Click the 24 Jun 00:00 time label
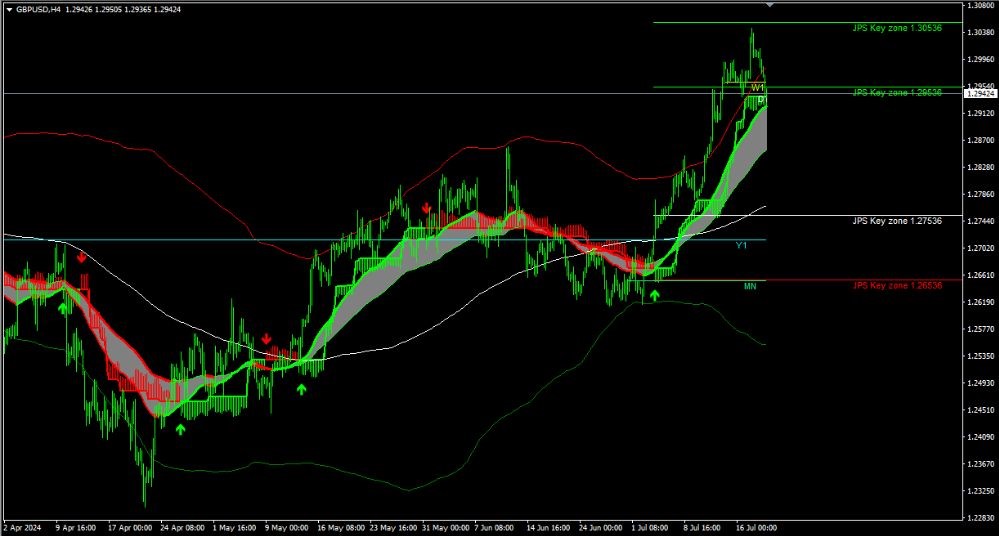The height and width of the screenshot is (536, 999). coord(601,528)
